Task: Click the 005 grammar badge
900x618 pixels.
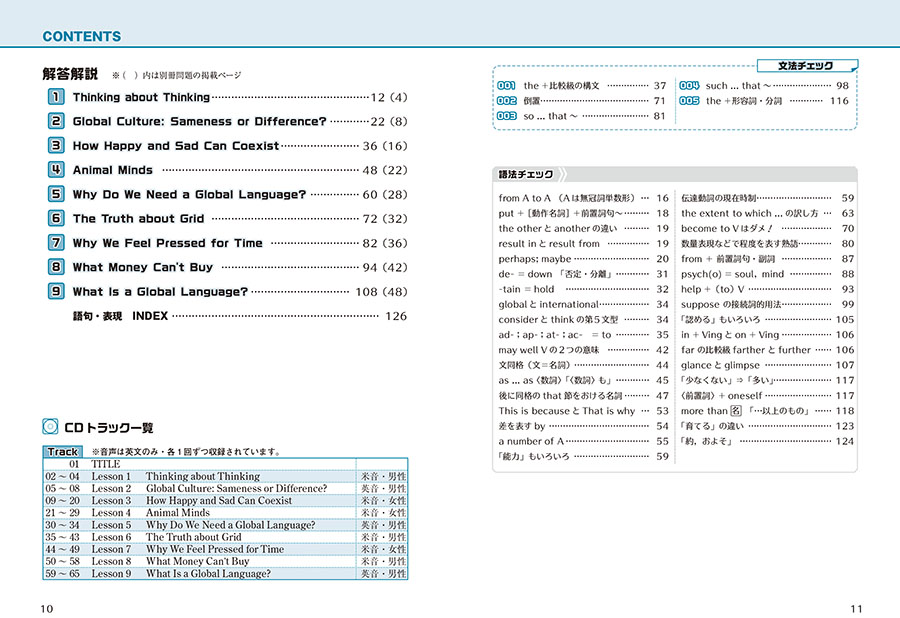Action: click(689, 101)
